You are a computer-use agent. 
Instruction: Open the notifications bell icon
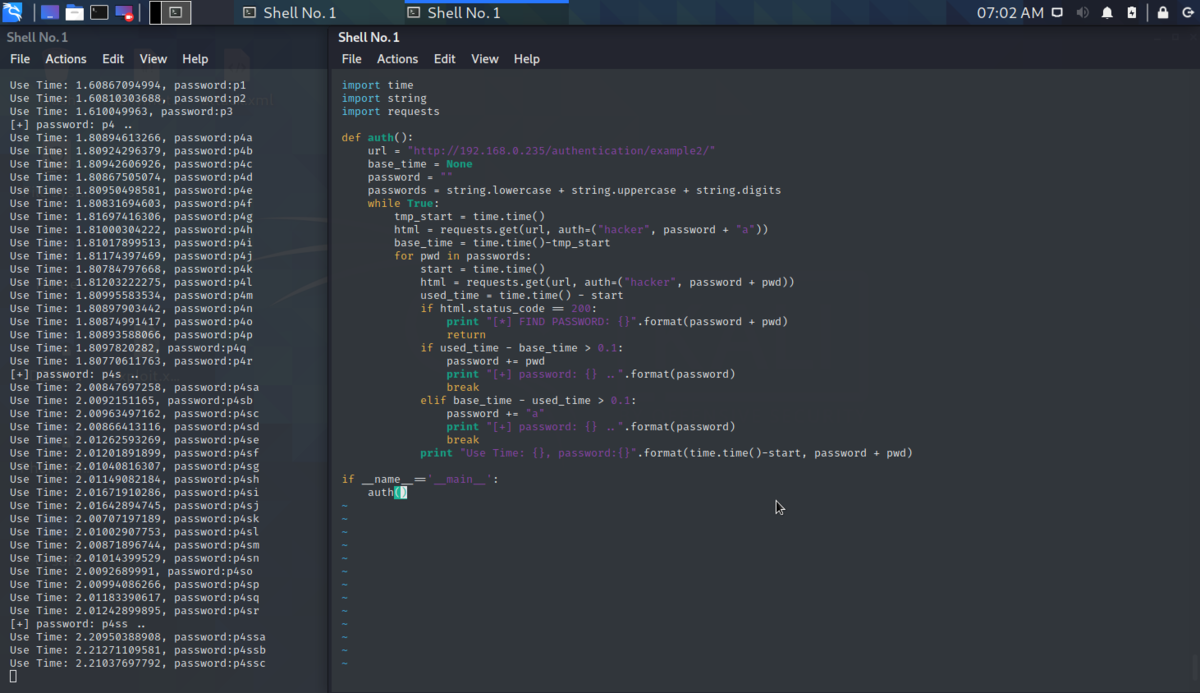coord(1107,13)
